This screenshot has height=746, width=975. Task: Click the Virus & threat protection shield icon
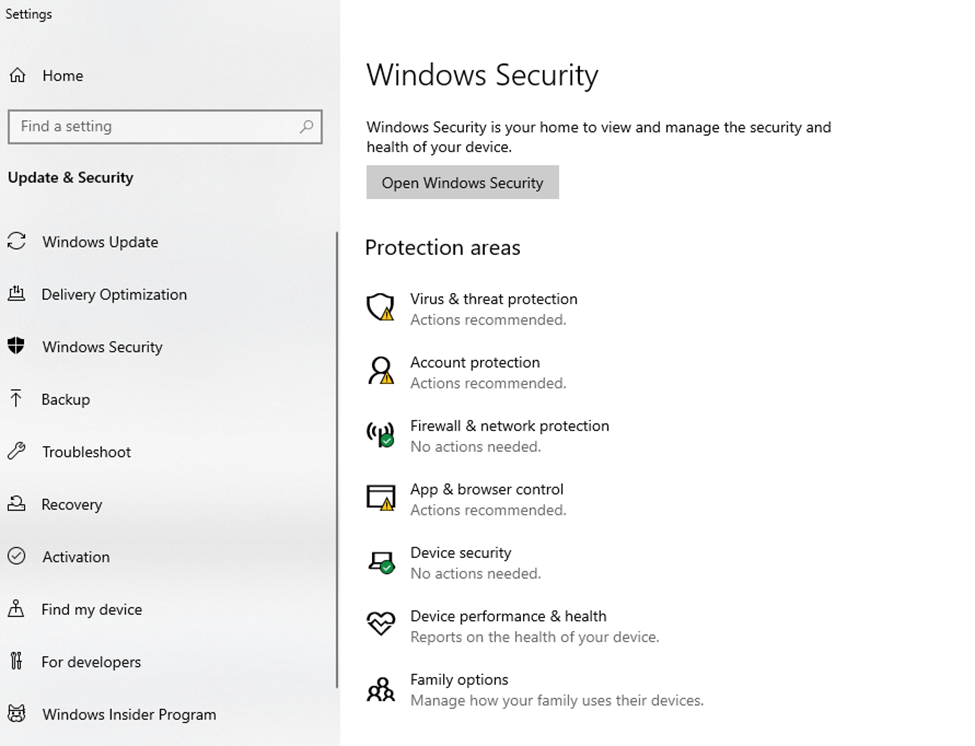(381, 308)
